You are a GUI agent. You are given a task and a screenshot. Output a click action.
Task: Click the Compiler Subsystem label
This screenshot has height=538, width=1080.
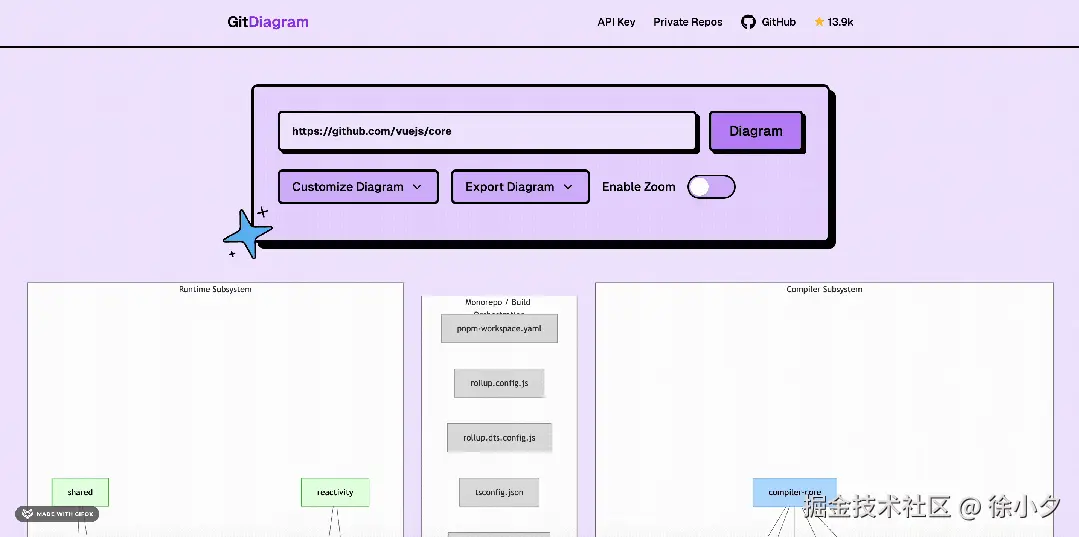pos(824,289)
